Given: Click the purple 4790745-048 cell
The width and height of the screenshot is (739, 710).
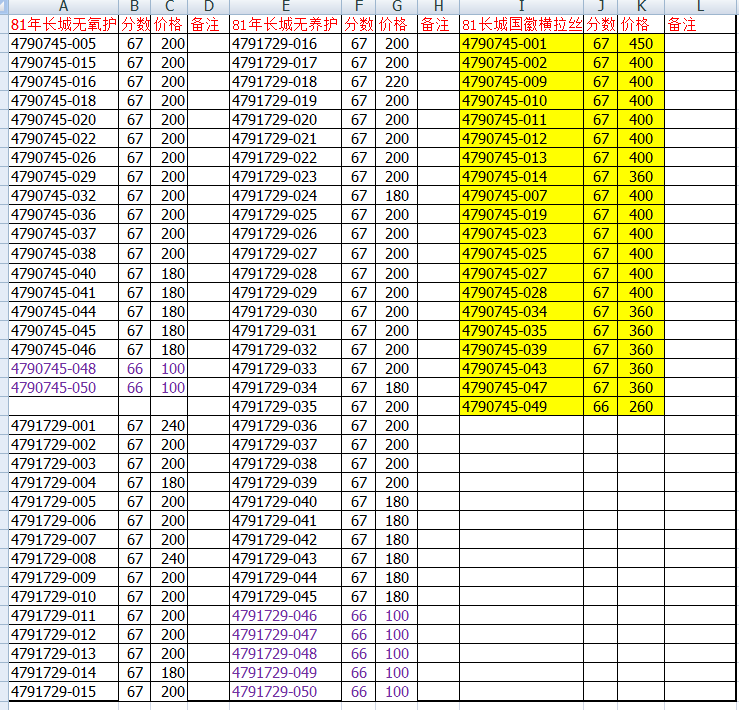Looking at the screenshot, I should click(x=64, y=368).
